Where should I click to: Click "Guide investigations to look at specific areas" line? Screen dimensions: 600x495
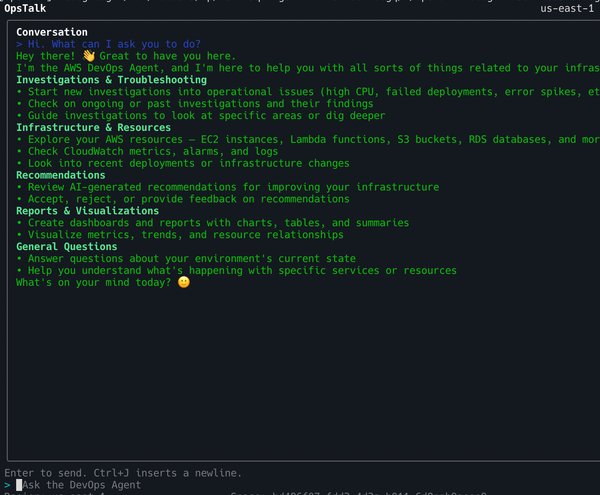pyautogui.click(x=201, y=116)
